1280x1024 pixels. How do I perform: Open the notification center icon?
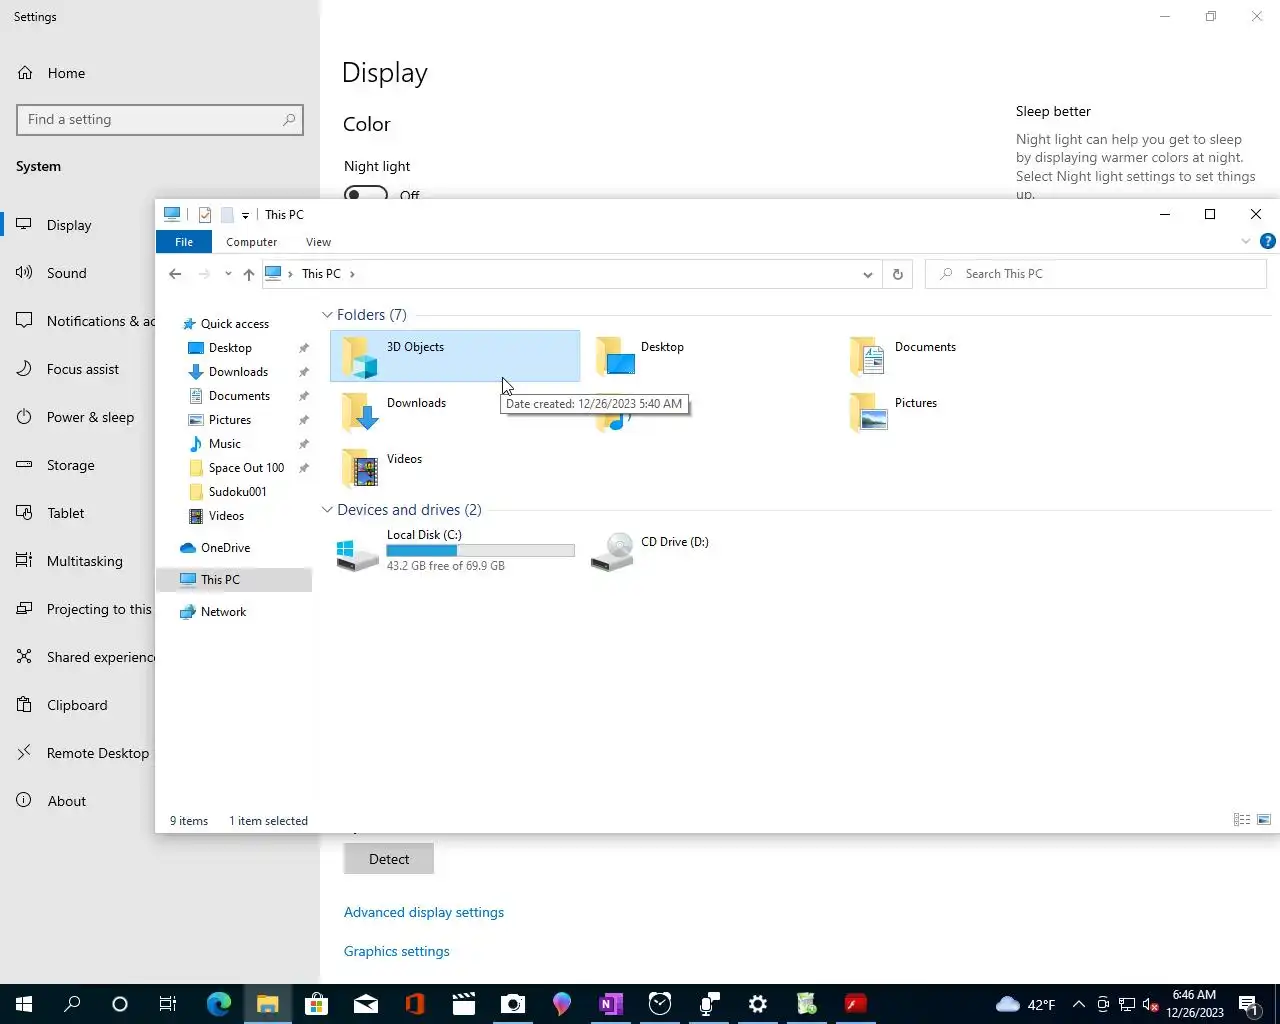tap(1250, 1004)
